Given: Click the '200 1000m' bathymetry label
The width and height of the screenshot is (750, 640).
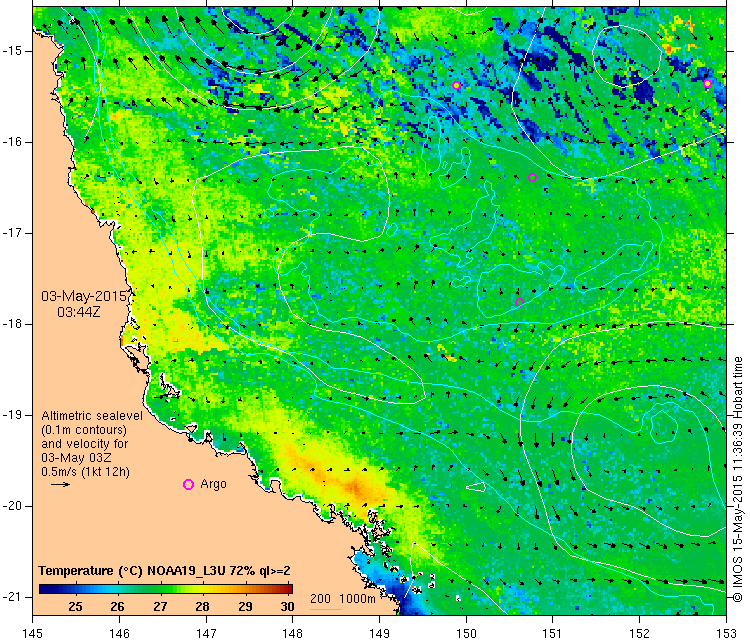Looking at the screenshot, I should (342, 598).
